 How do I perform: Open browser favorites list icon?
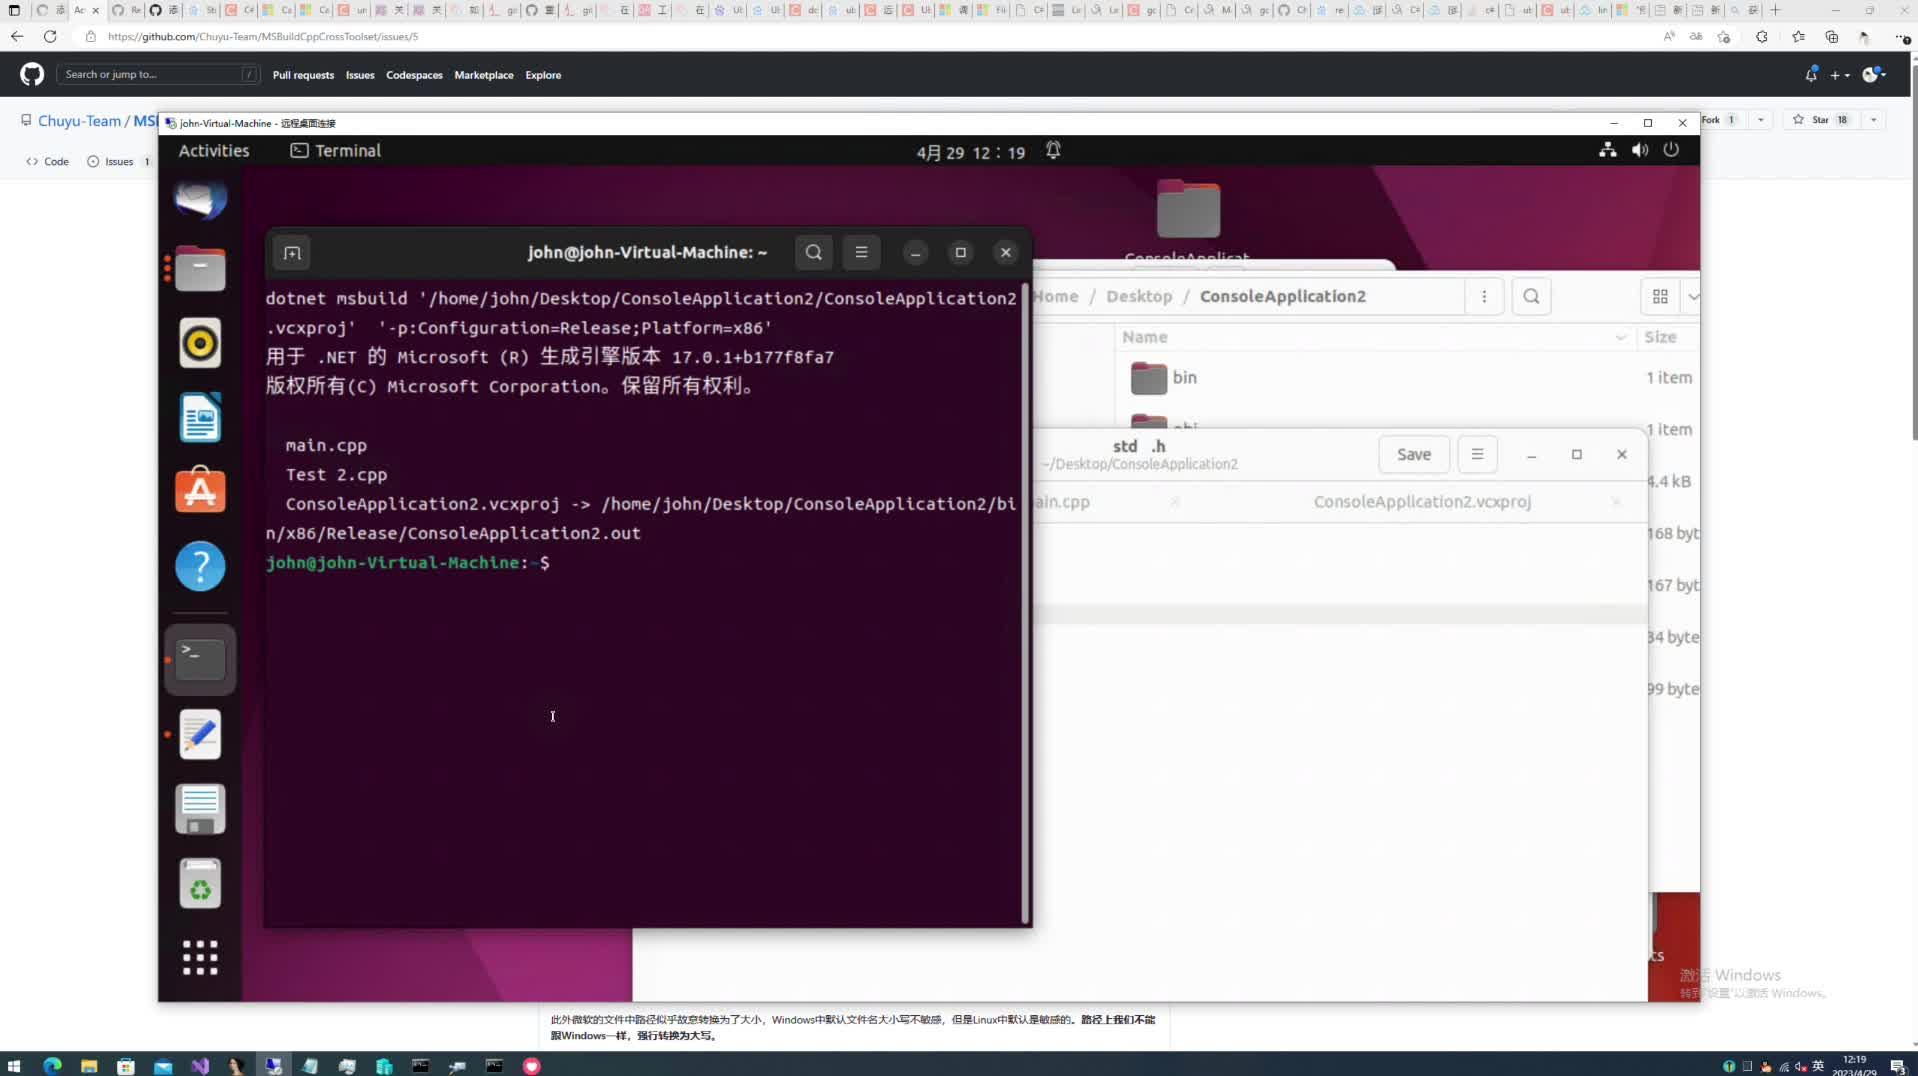tap(1798, 37)
